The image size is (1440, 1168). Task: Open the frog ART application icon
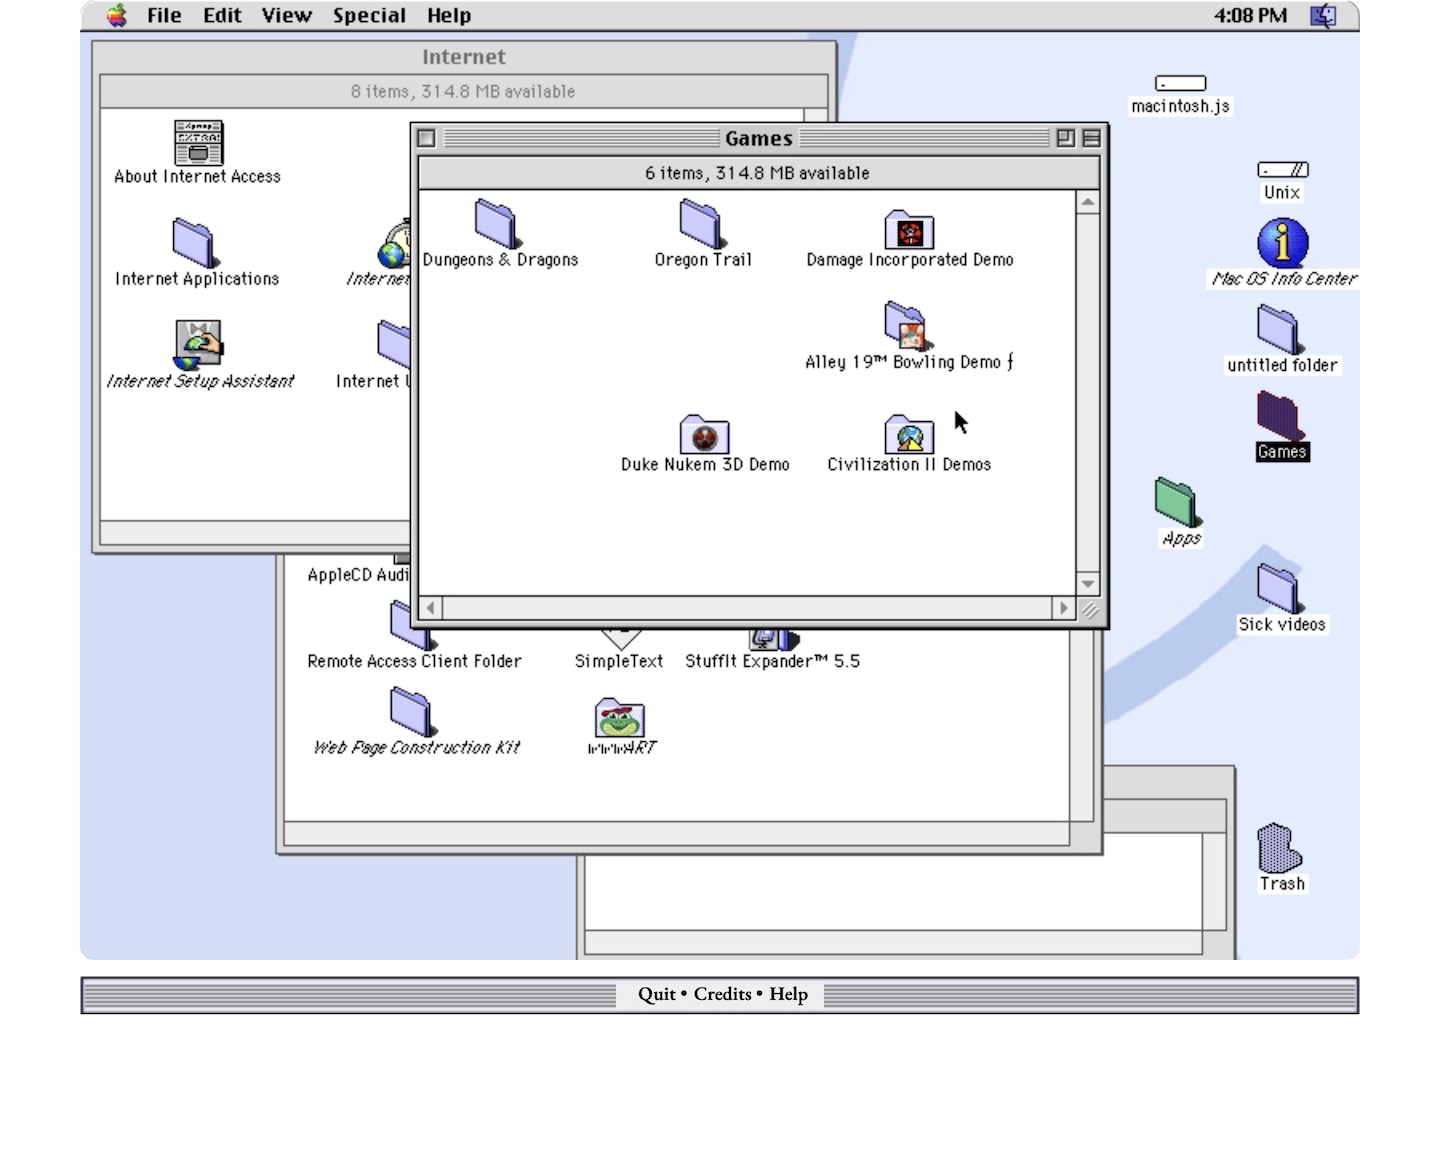(x=620, y=718)
